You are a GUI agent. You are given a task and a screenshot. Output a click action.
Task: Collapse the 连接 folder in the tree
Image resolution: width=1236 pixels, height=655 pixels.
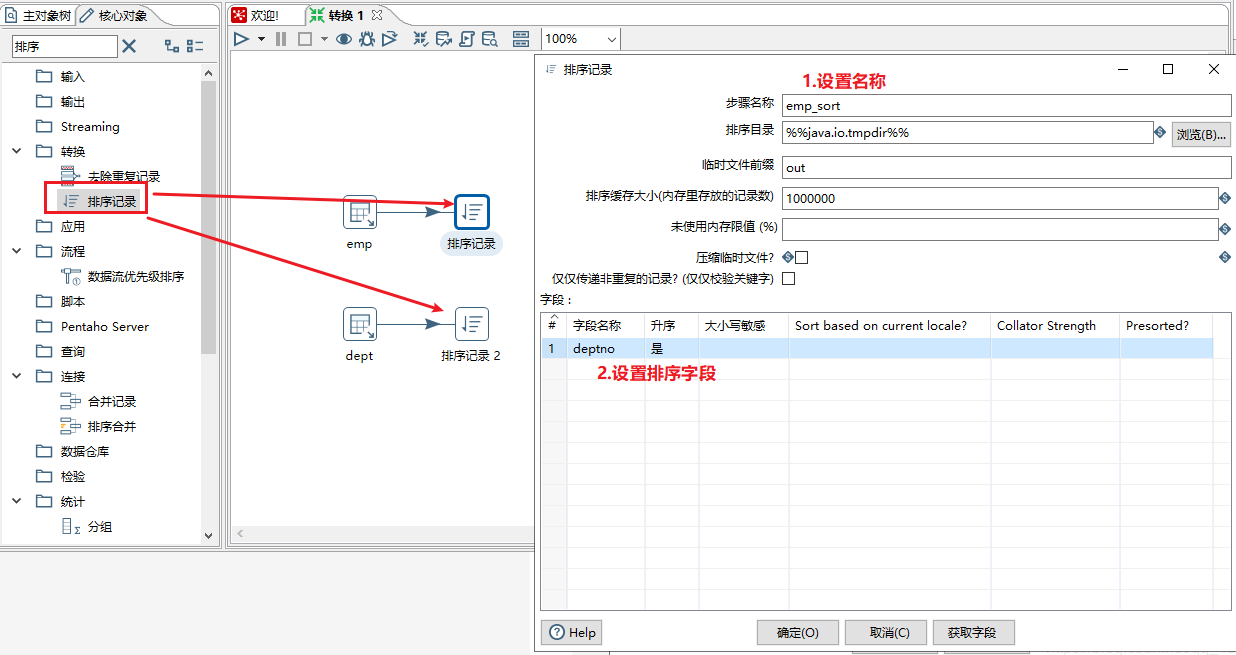[x=16, y=376]
